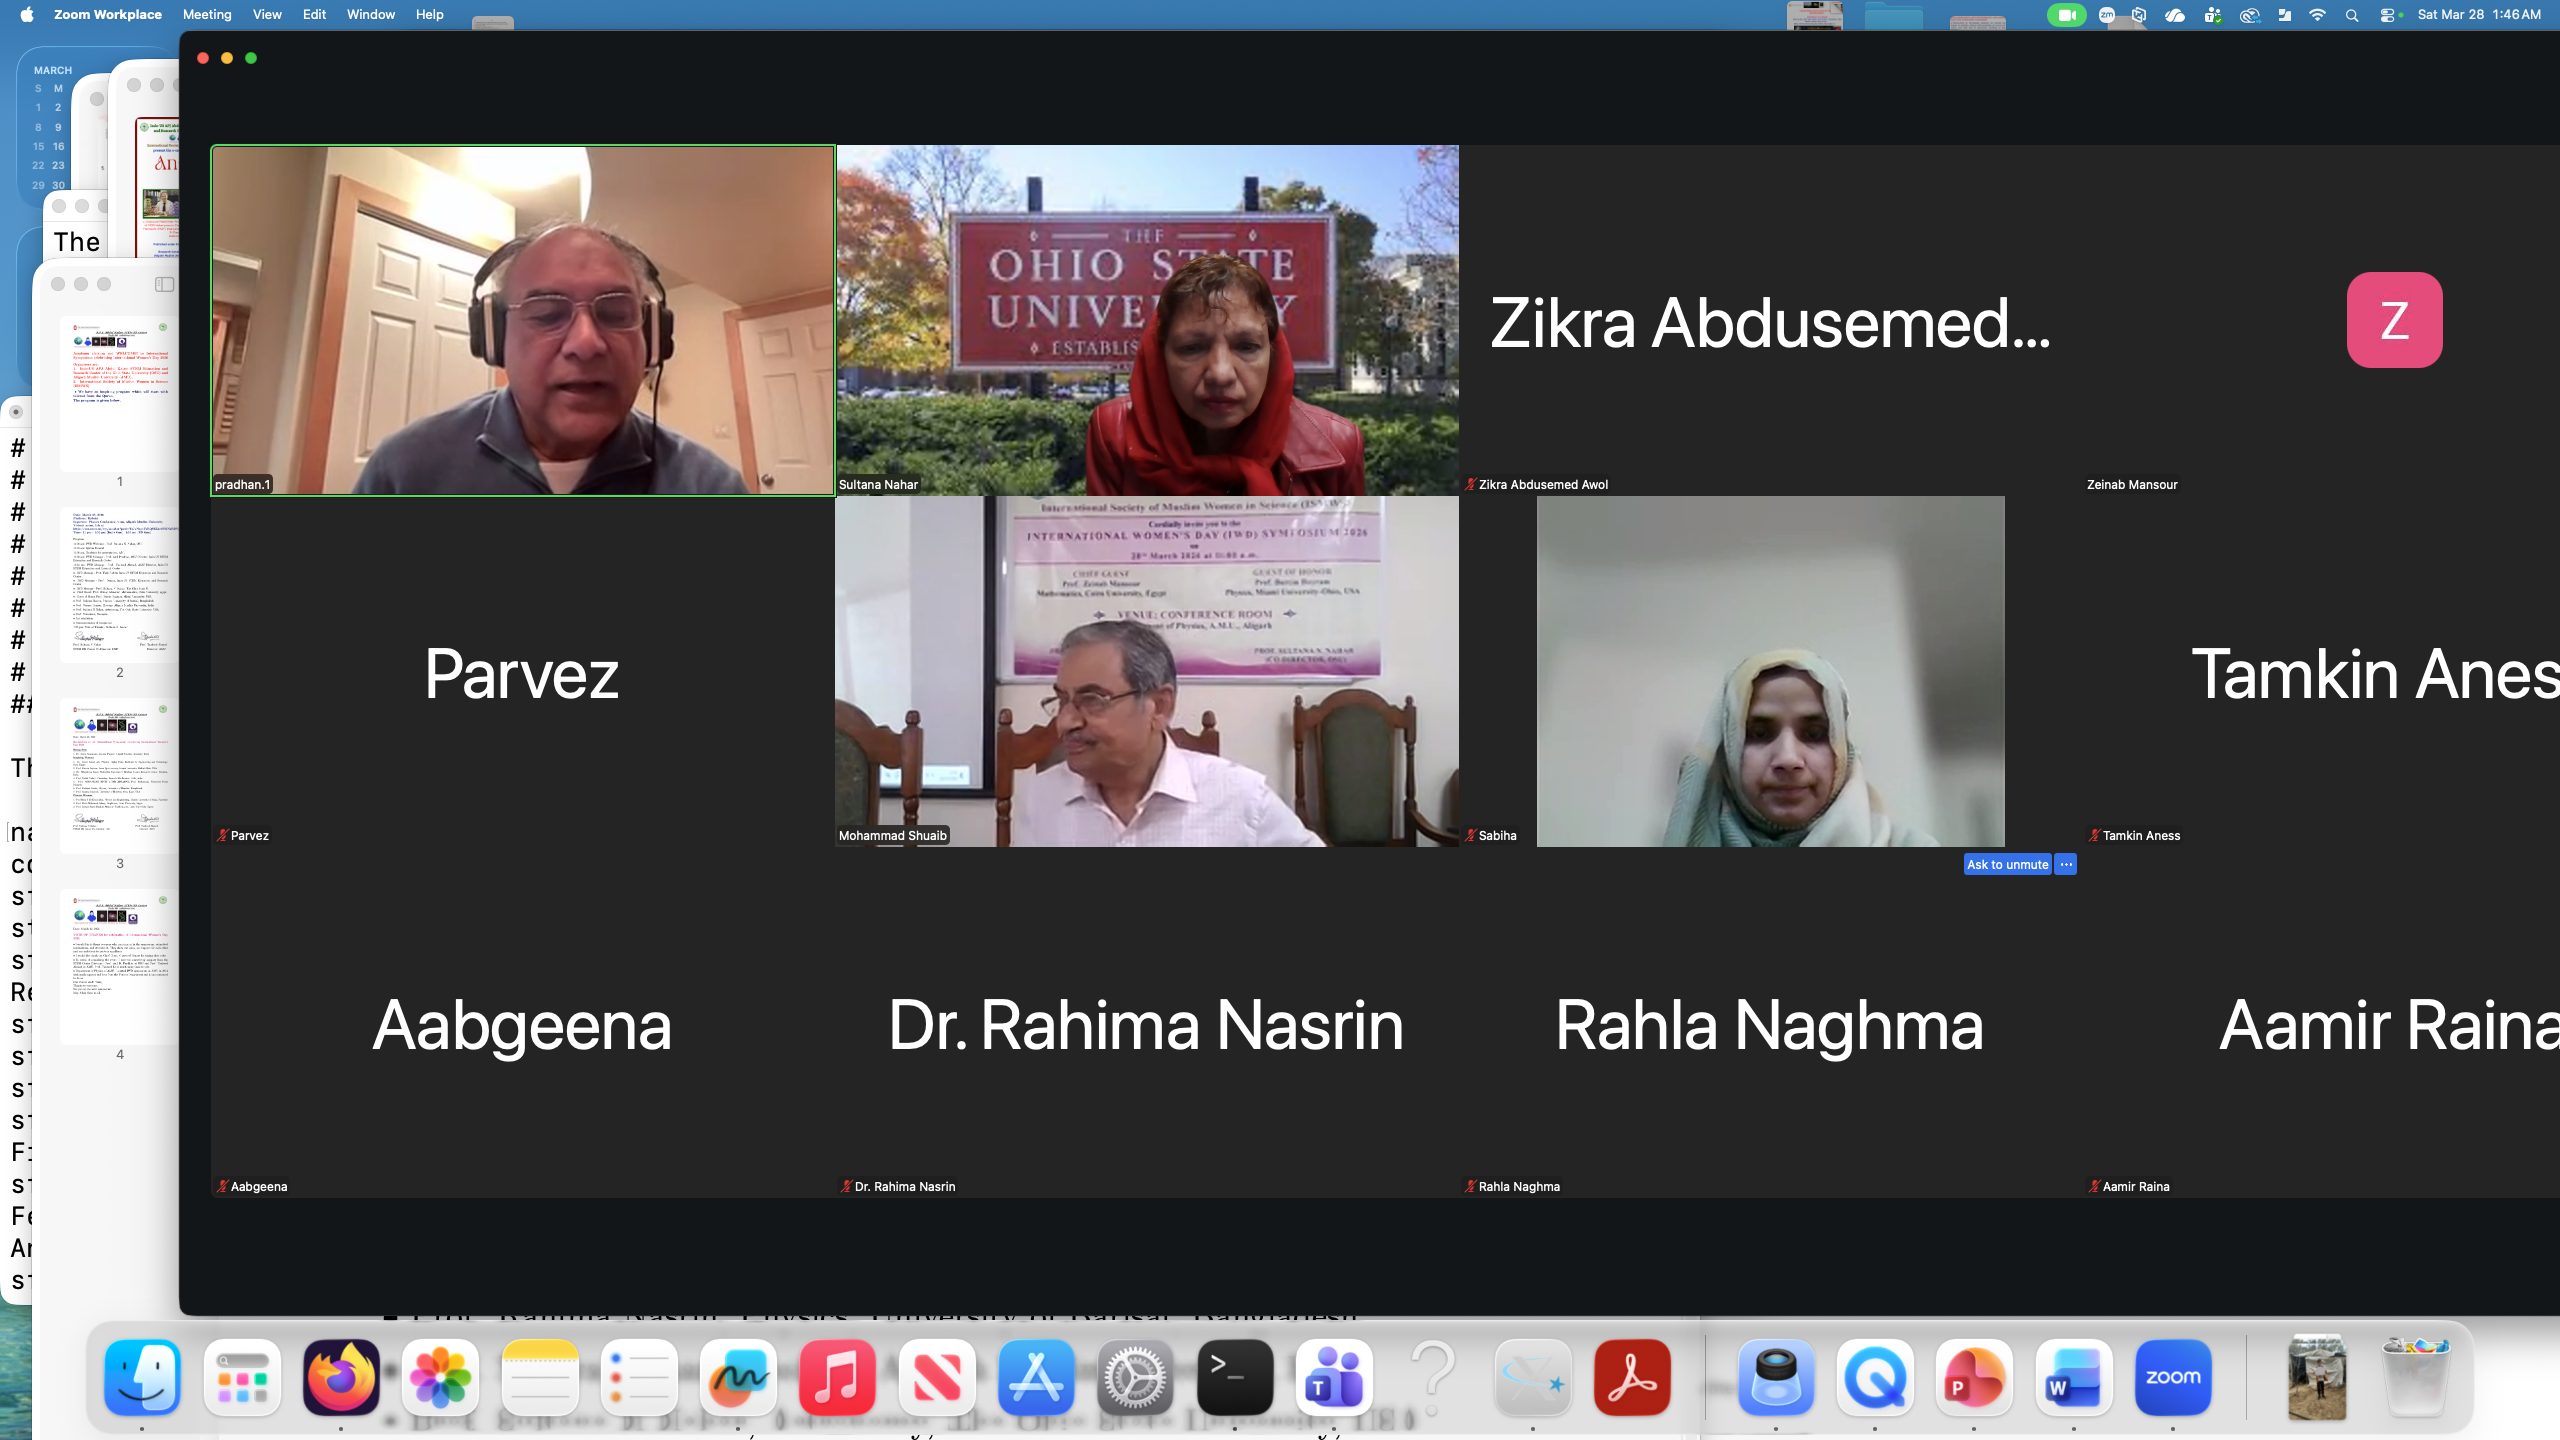Open the Meeting menu
2560x1440 pixels.
point(207,14)
